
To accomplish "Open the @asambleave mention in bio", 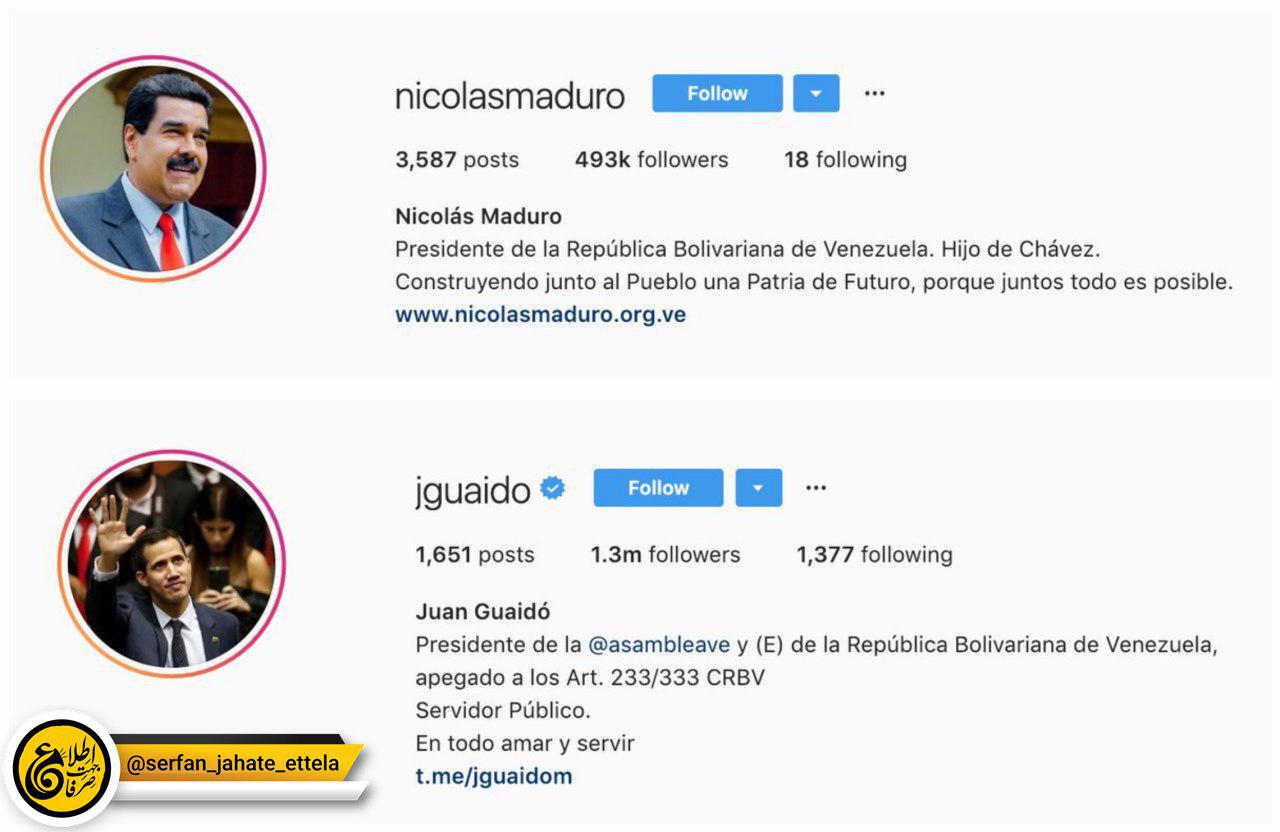I will click(659, 645).
